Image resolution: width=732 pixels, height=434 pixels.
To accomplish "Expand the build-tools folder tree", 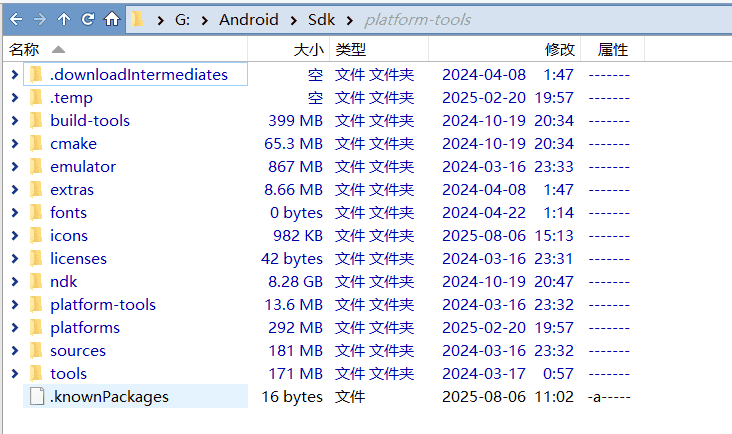I will pos(14,120).
